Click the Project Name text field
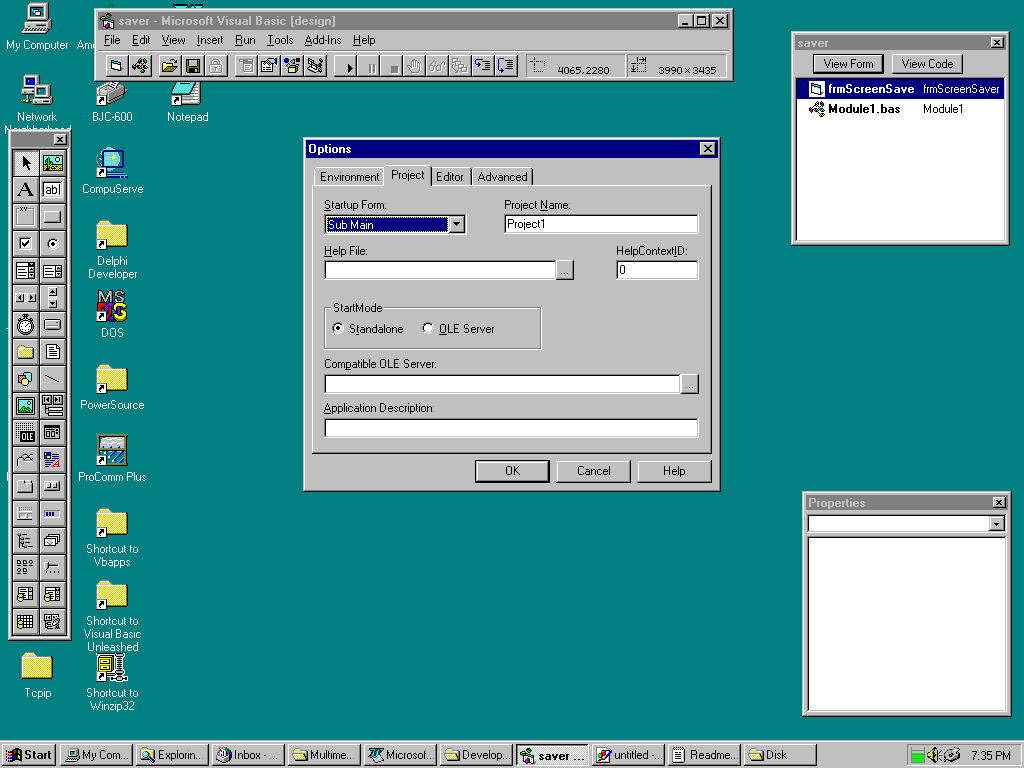This screenshot has width=1024, height=768. [x=600, y=224]
